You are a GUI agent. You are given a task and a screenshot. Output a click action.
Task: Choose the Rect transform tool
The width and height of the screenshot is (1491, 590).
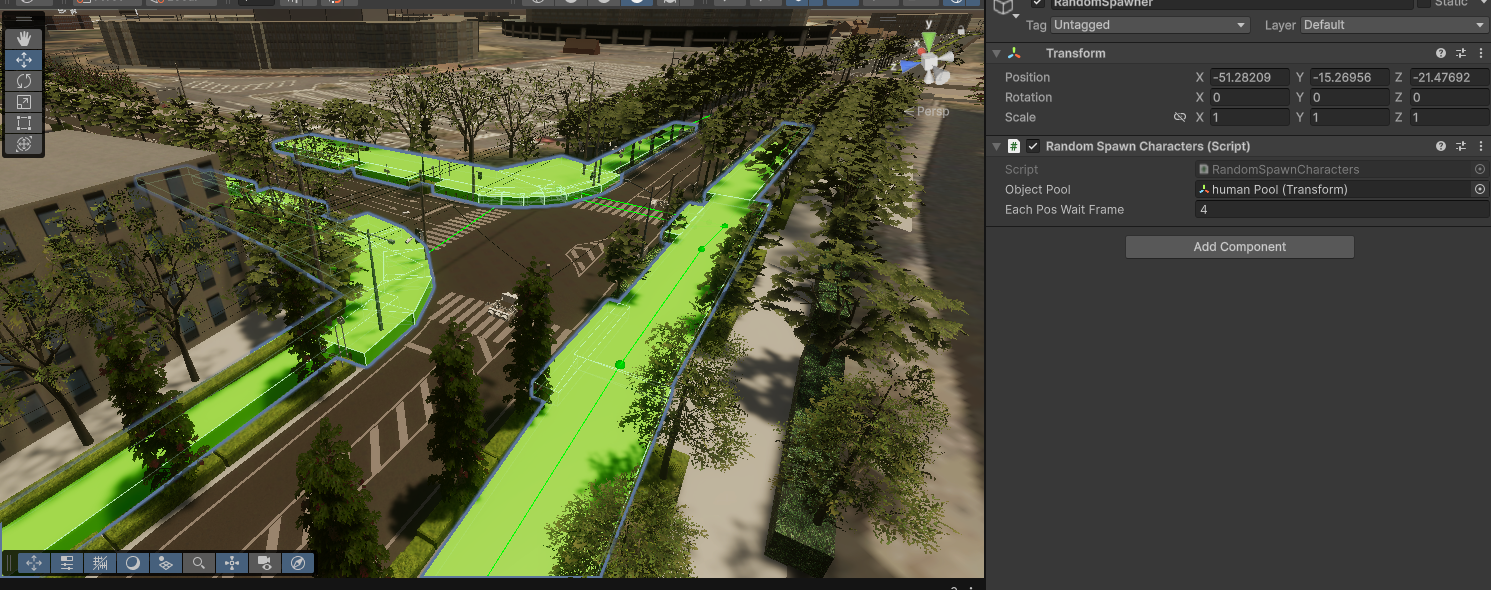24,123
